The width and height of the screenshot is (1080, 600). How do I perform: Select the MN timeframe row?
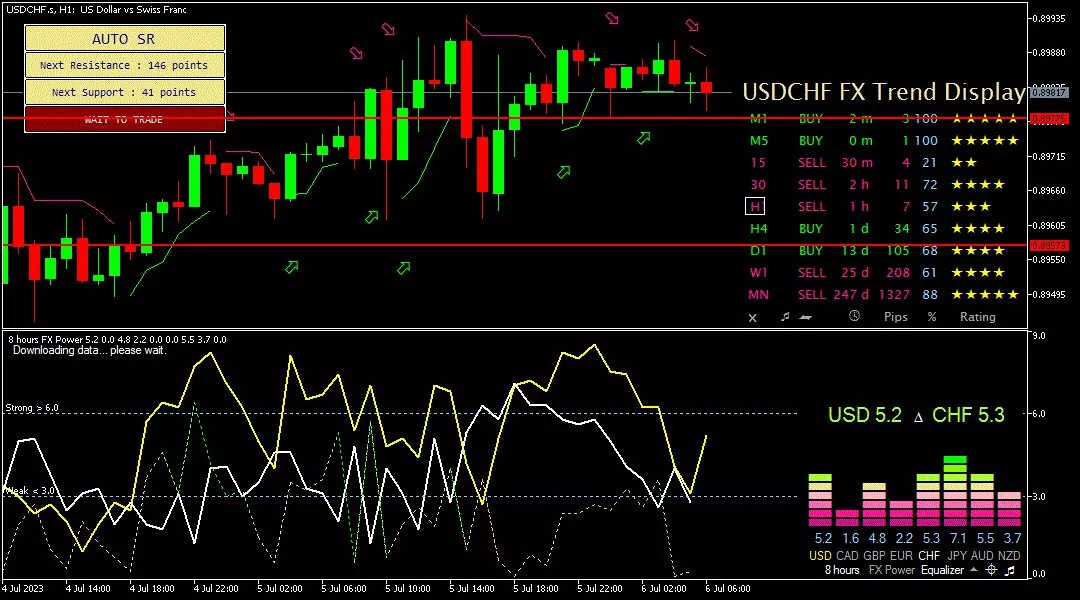pos(882,295)
